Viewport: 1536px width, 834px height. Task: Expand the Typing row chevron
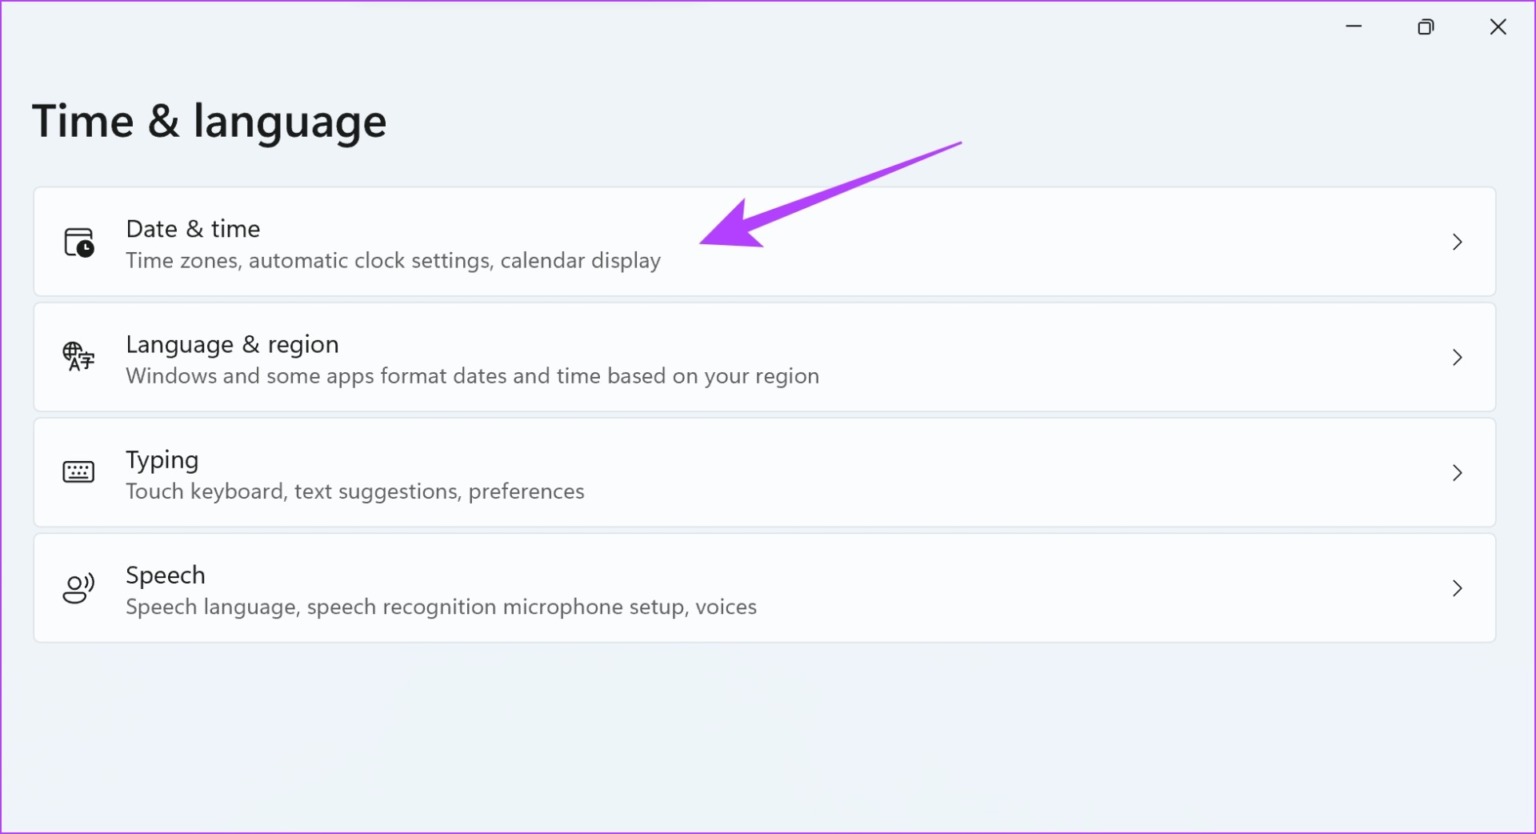[1457, 472]
